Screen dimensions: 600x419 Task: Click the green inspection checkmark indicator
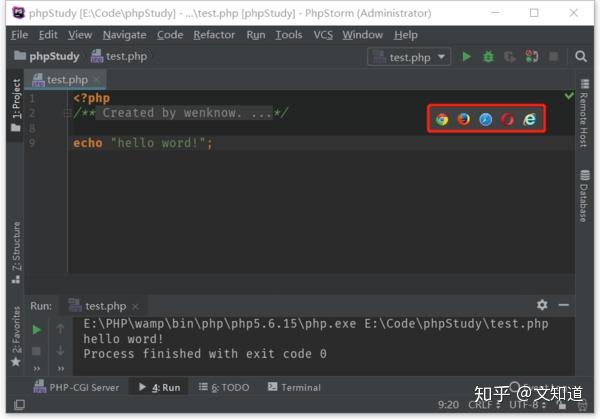[x=569, y=95]
